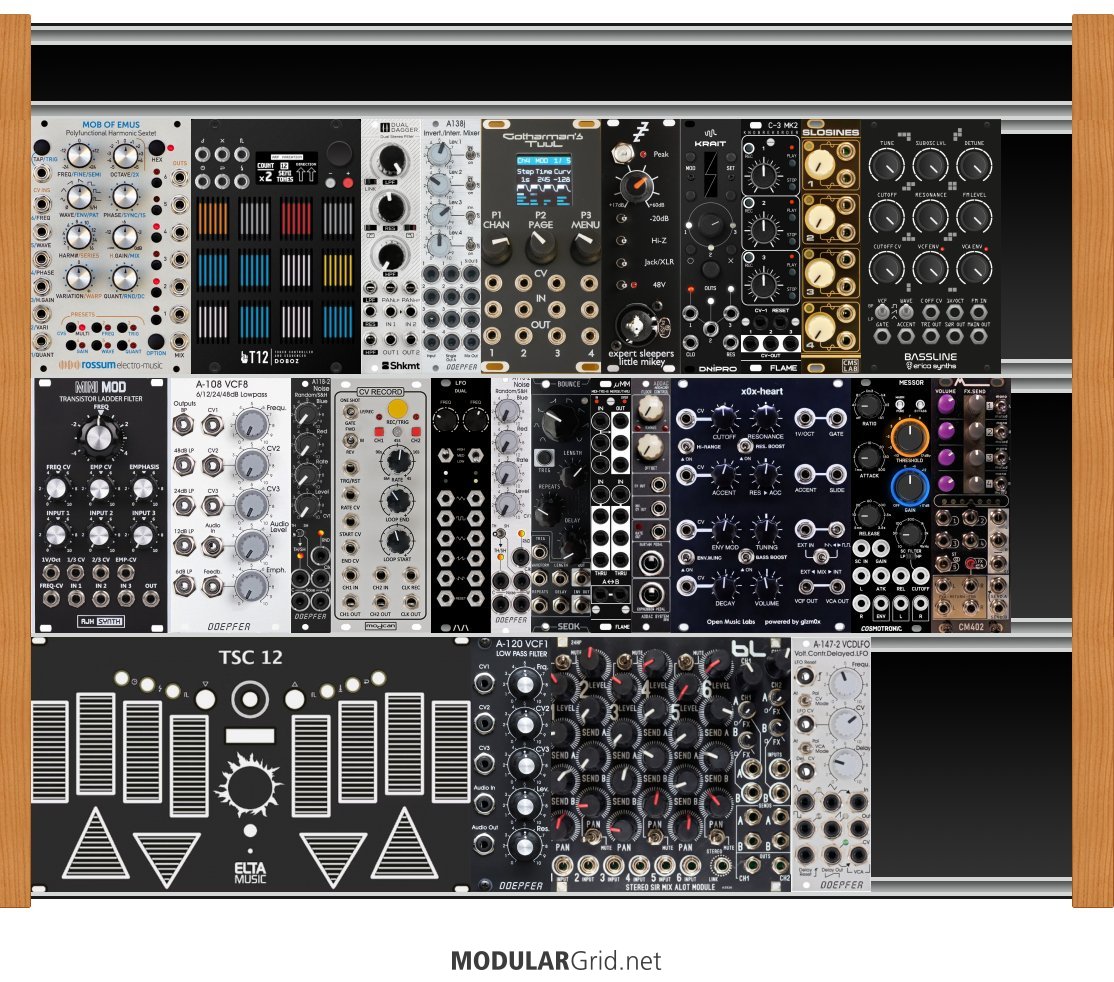Adjust the RESONANCE knob on Bassline
This screenshot has height=982, width=1114.
[930, 217]
